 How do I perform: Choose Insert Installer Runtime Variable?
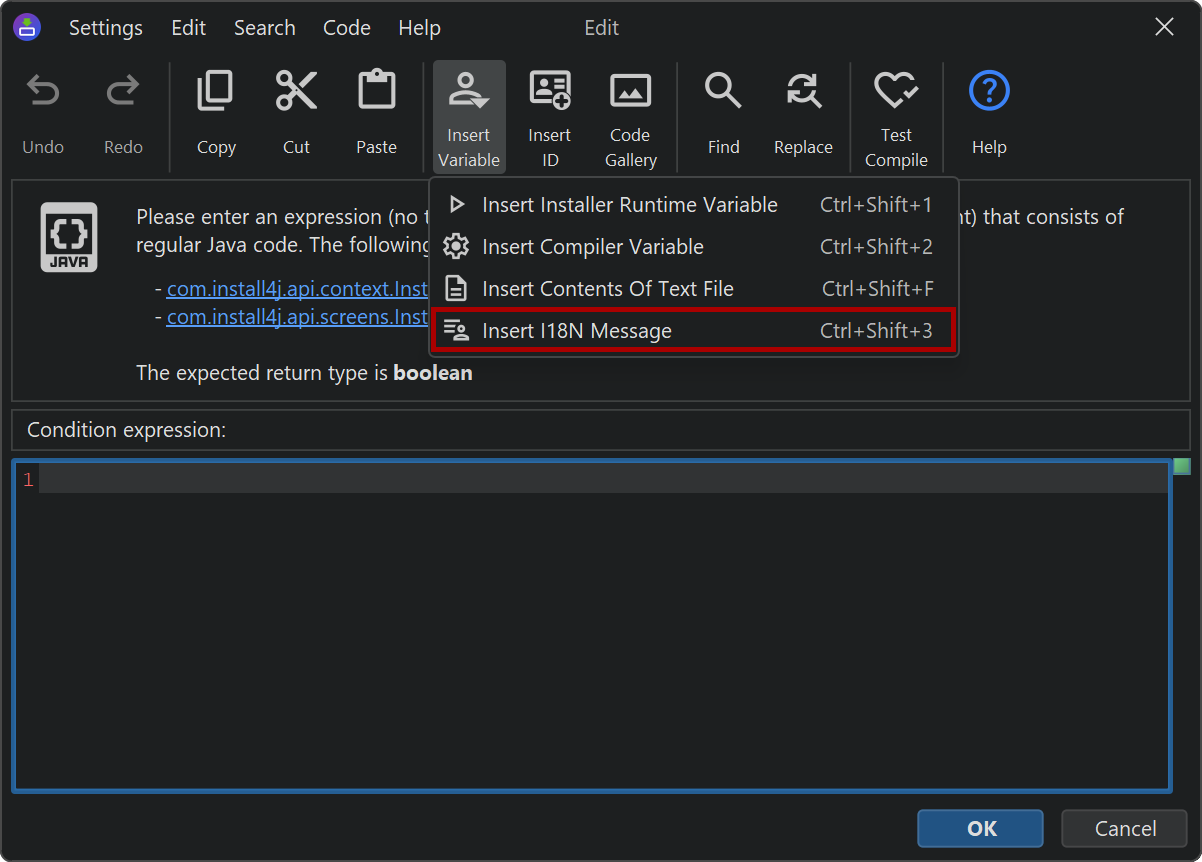tap(629, 205)
